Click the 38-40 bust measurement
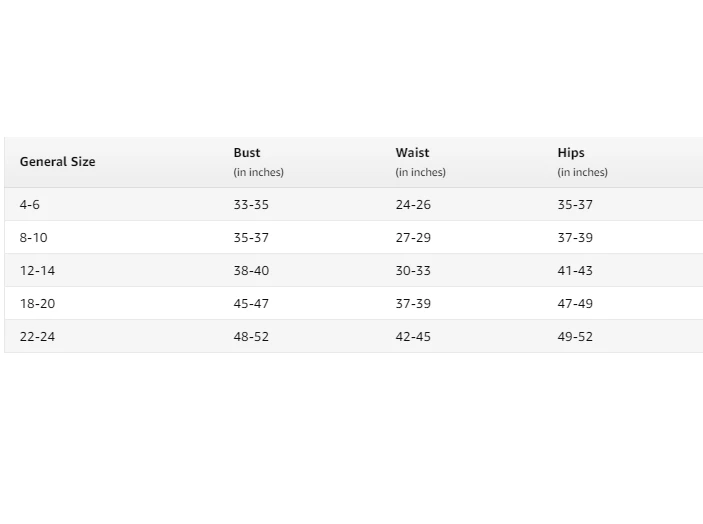 (x=251, y=271)
